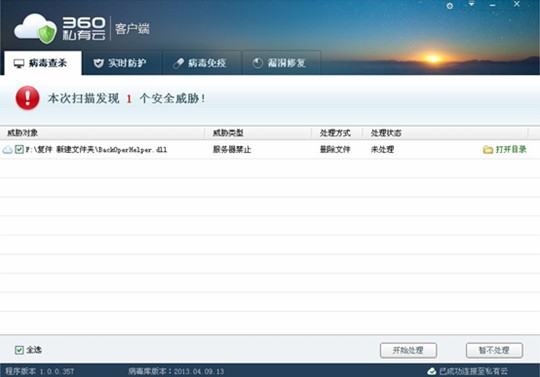
Task: Click the 360 private cloud shield logo
Action: [x=35, y=29]
